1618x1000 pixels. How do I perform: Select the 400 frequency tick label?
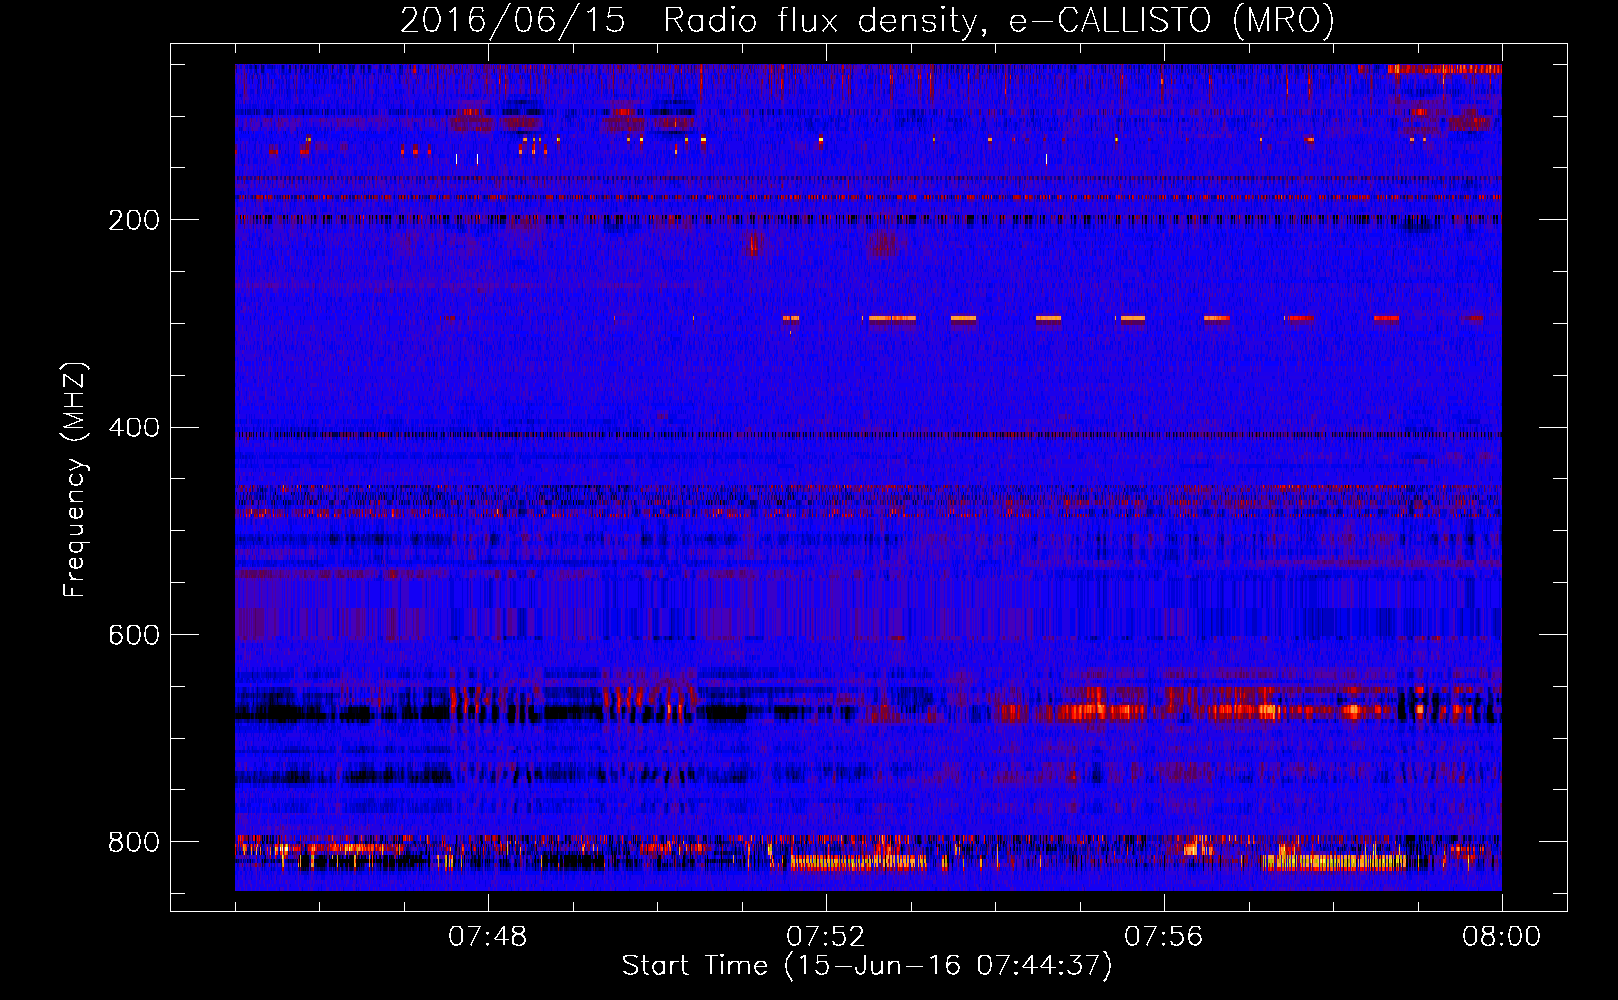click(x=134, y=428)
